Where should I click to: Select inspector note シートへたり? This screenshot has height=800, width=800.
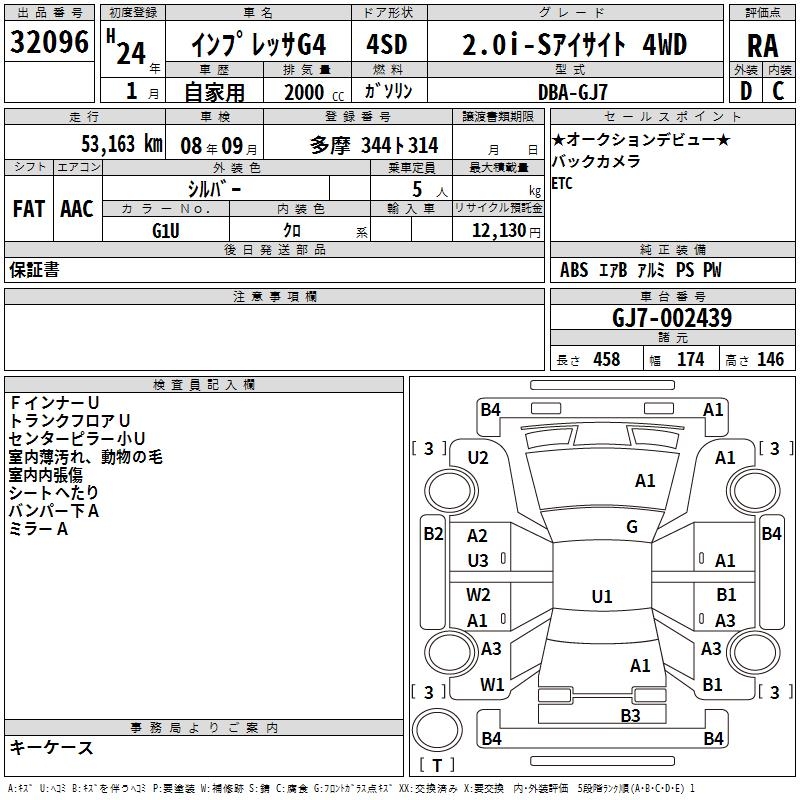coord(54,493)
